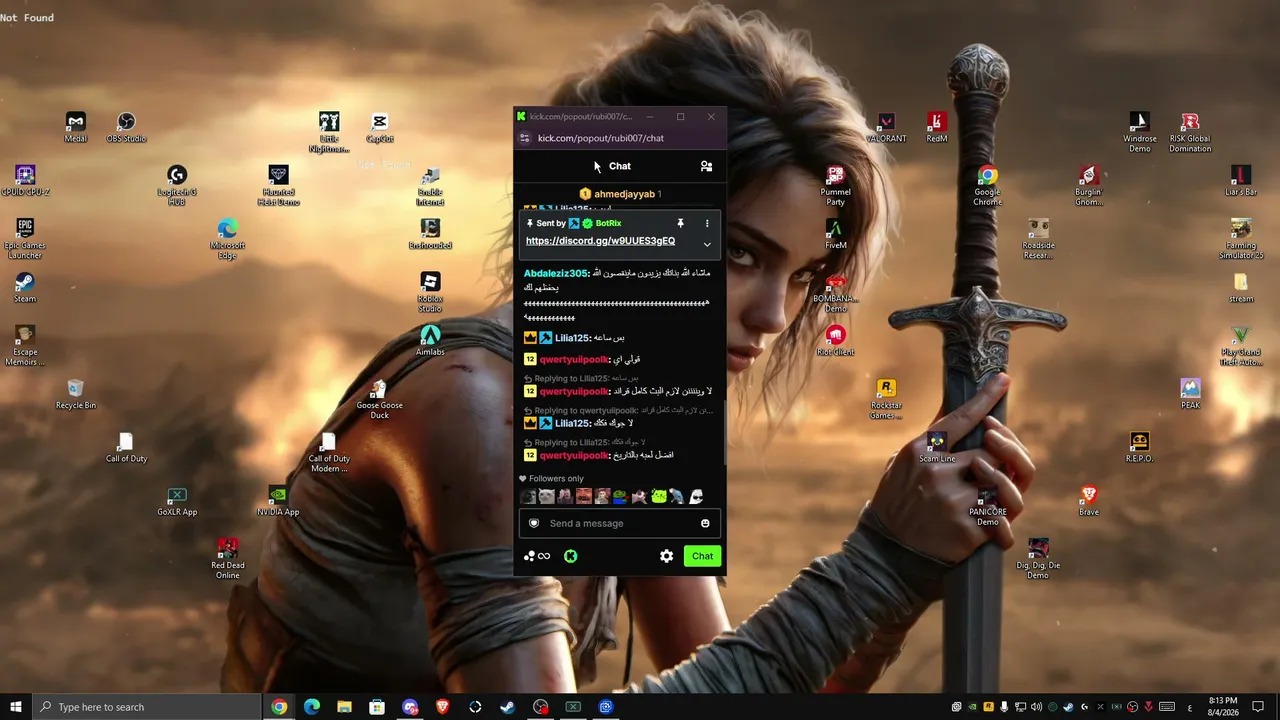Open the Kick green logo button below chat
Viewport: 1280px width, 720px height.
tap(570, 556)
